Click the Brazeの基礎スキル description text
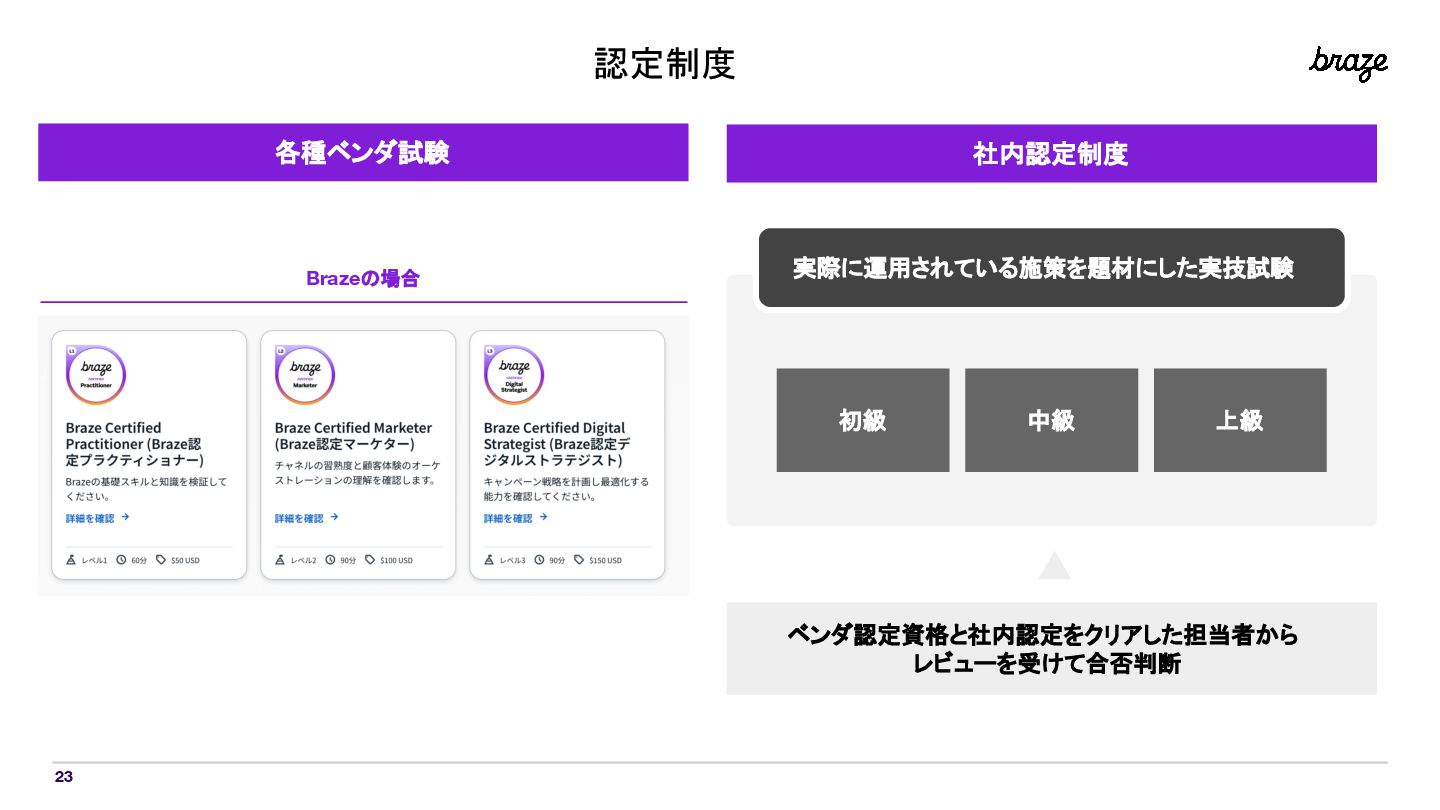Image resolution: width=1440 pixels, height=810 pixels. point(146,489)
